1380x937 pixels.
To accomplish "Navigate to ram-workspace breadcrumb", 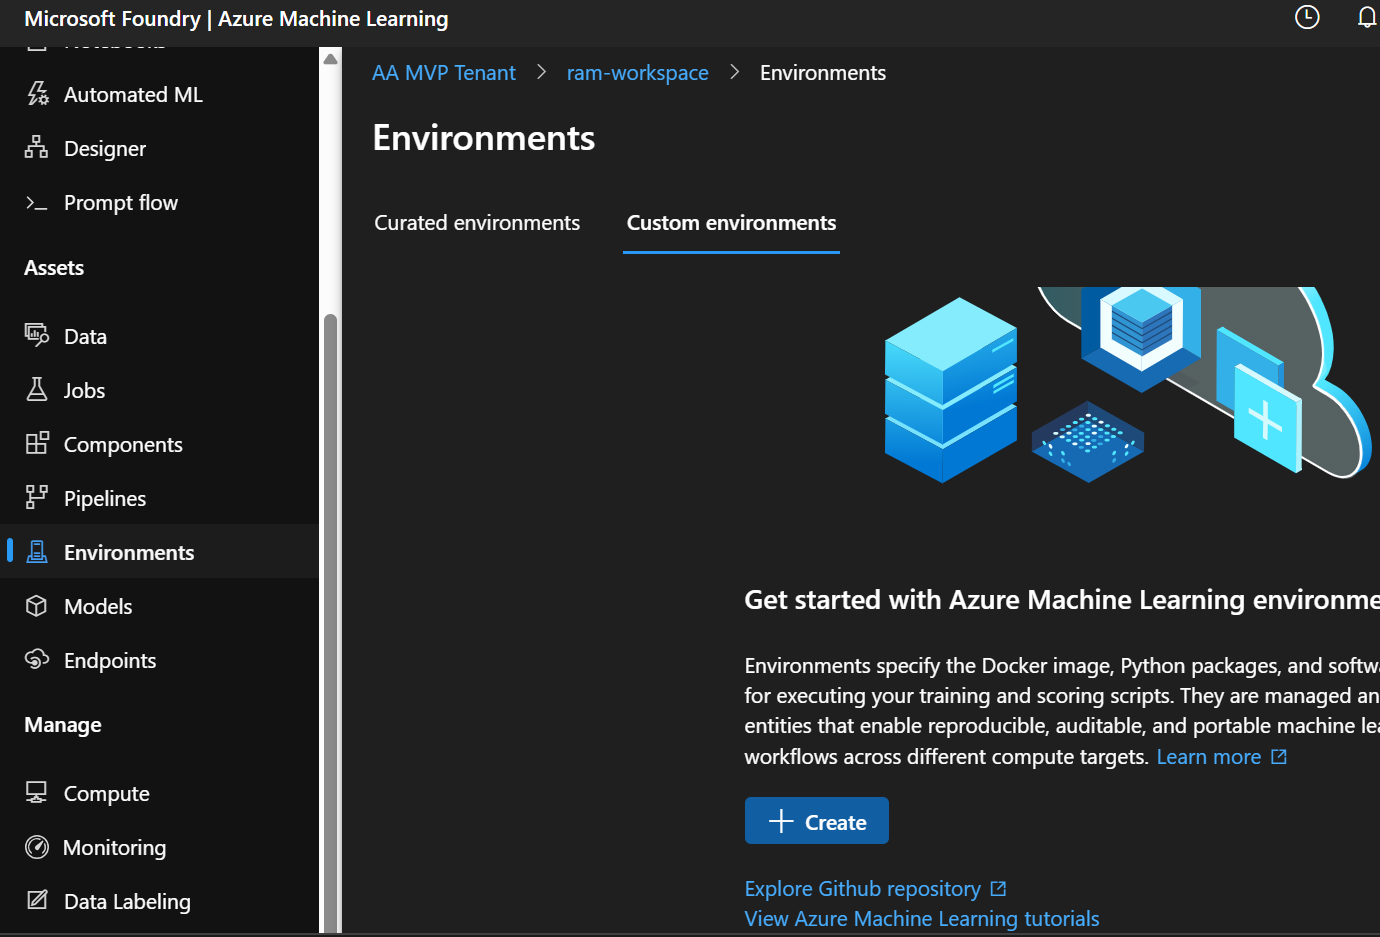I will 637,73.
